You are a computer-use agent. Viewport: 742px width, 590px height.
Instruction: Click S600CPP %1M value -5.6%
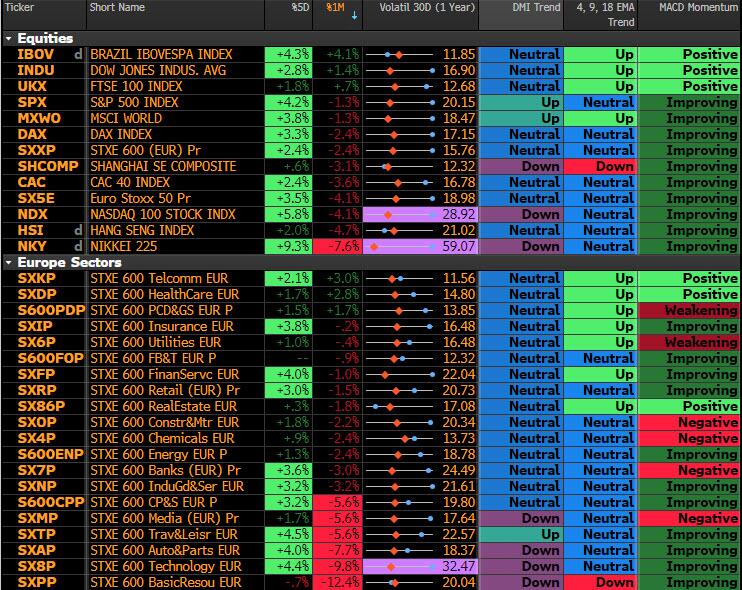[x=337, y=502]
